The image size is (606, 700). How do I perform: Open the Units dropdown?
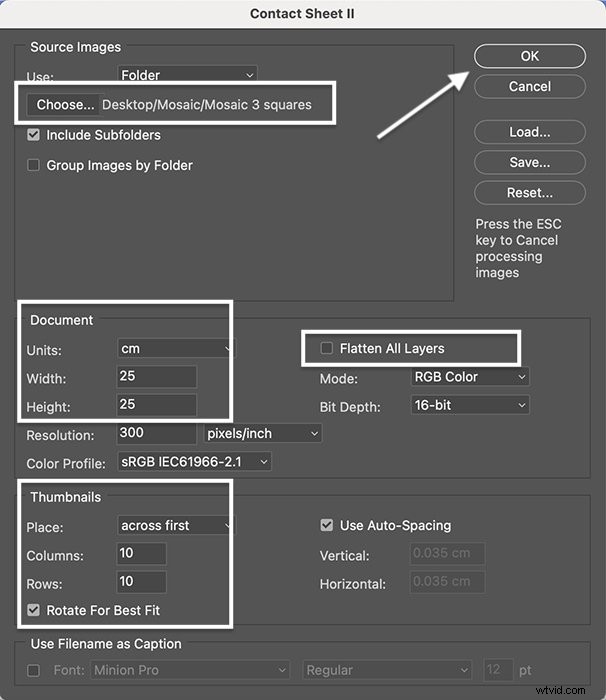click(x=174, y=348)
